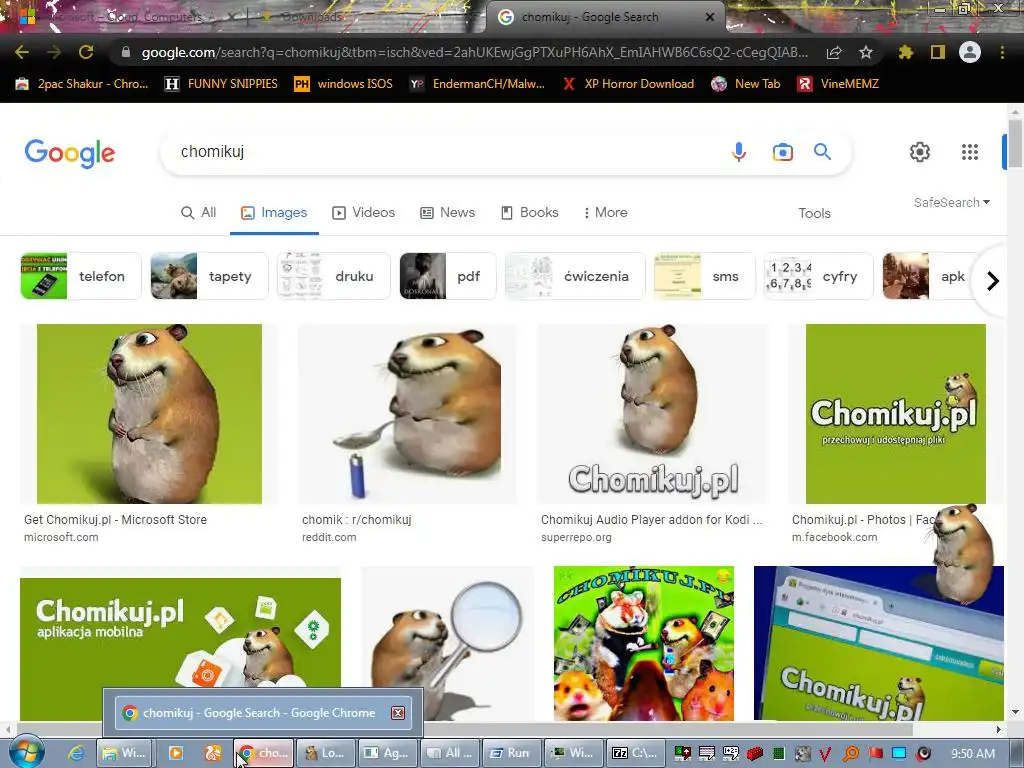Switch to the News tab

[x=447, y=212]
